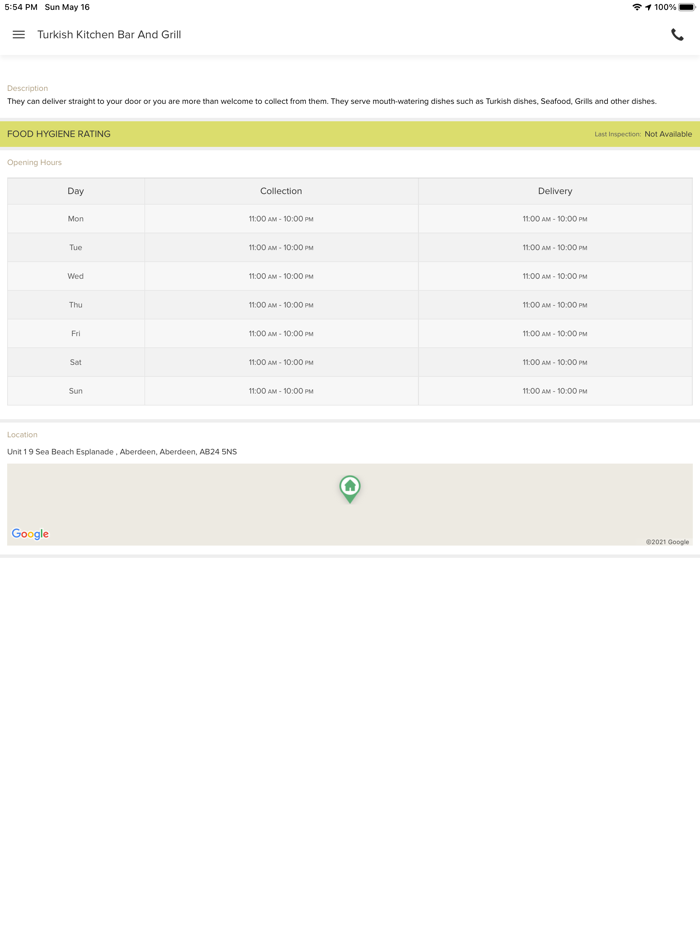Tap the Food Hygiene Rating banner
This screenshot has width=700, height=934.
click(x=350, y=134)
